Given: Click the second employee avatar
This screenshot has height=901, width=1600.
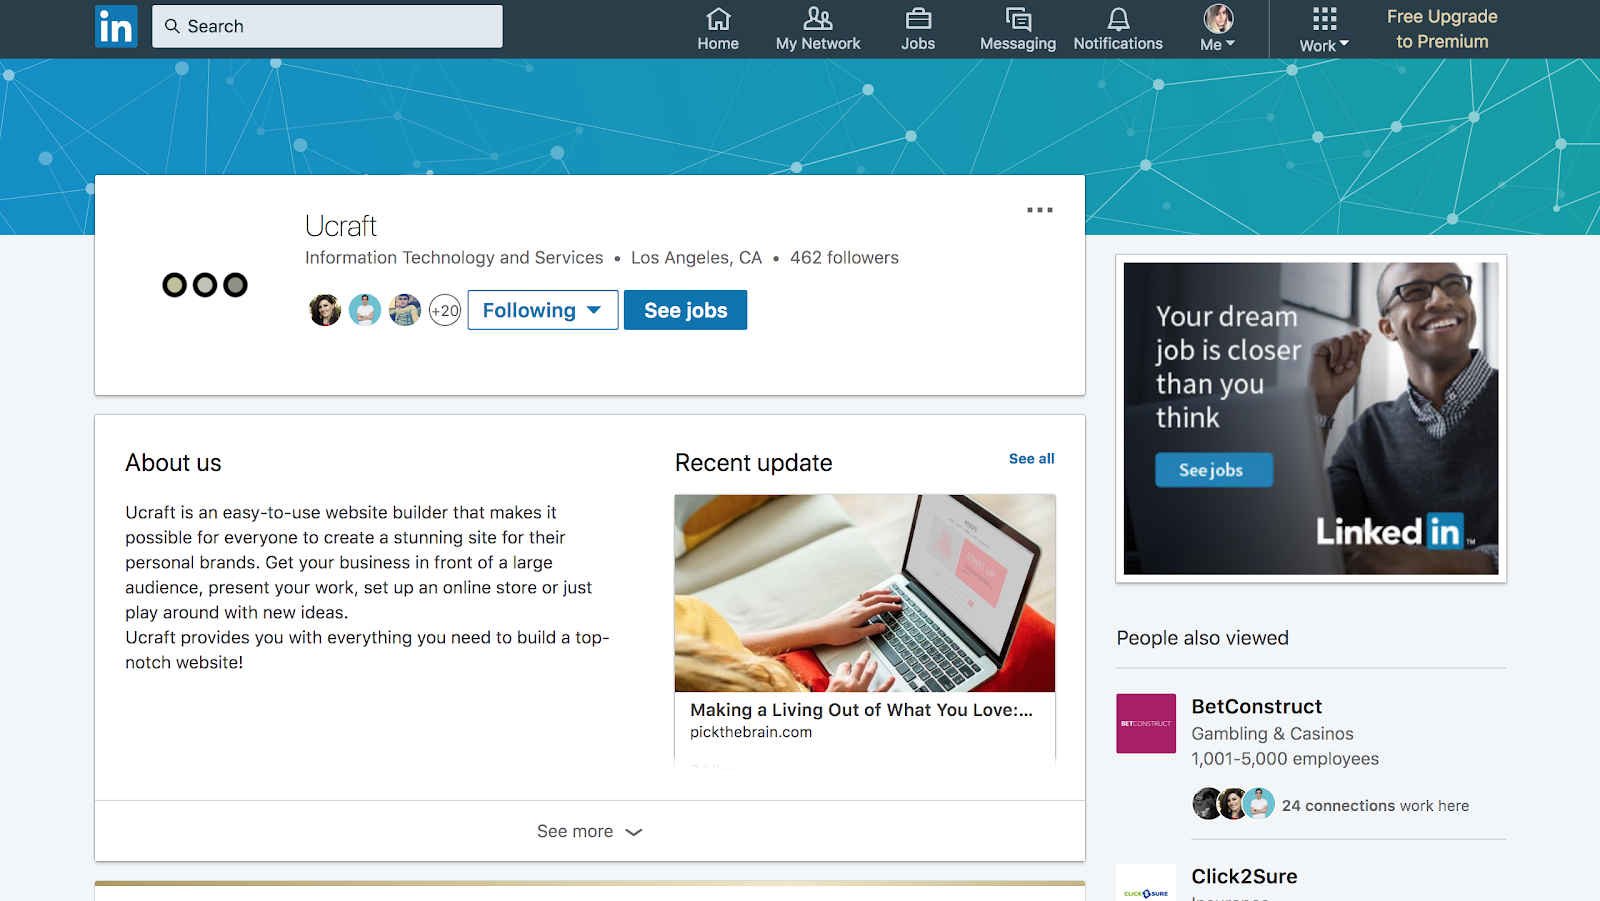Looking at the screenshot, I should [x=365, y=310].
